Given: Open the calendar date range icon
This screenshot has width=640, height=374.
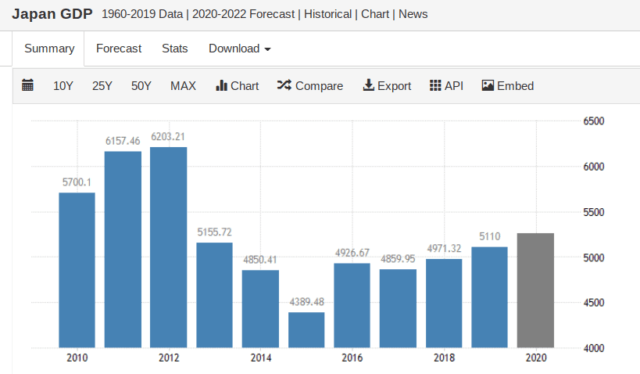Looking at the screenshot, I should tap(27, 85).
